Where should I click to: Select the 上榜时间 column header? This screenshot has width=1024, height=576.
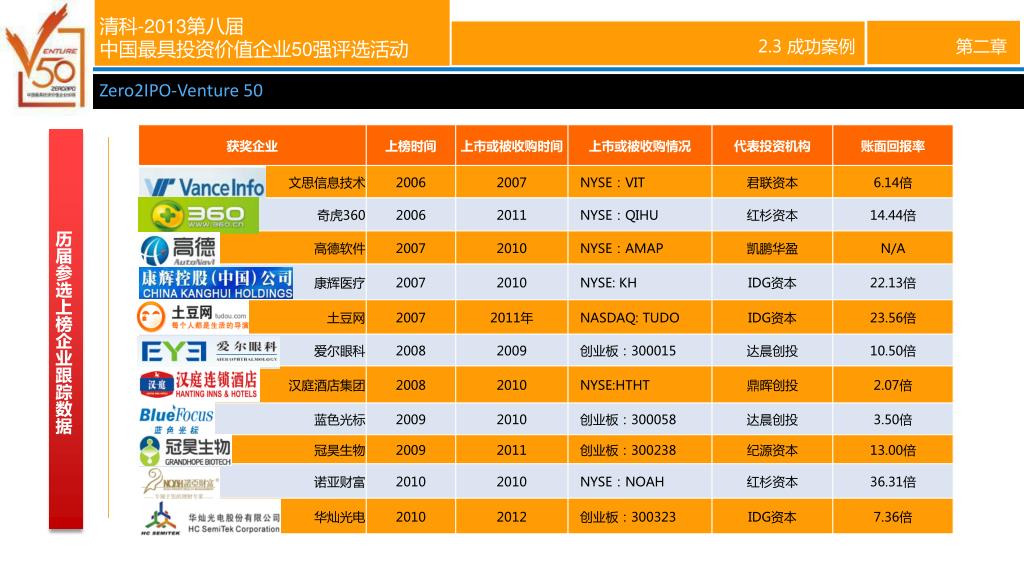411,146
